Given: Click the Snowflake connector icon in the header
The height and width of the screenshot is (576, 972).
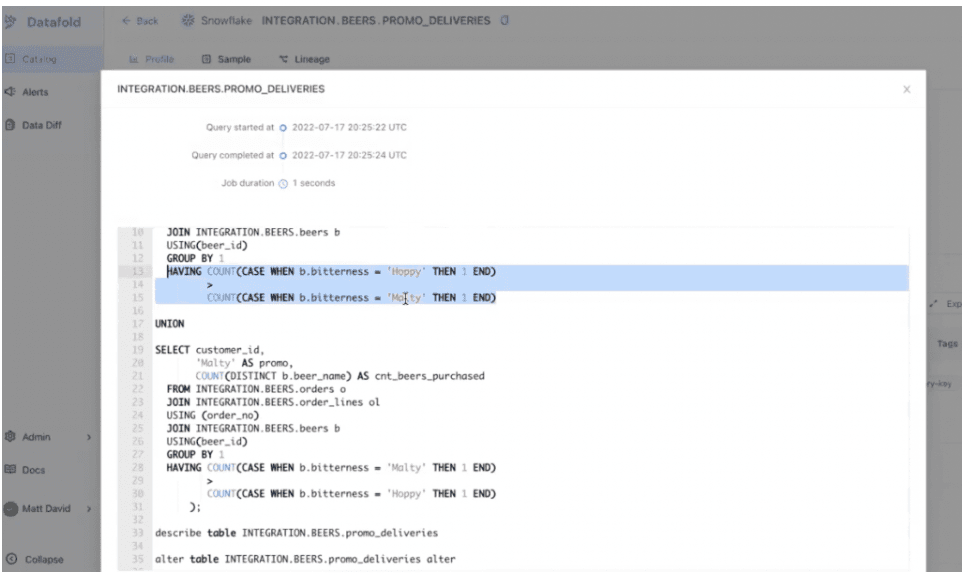Looking at the screenshot, I should point(188,18).
